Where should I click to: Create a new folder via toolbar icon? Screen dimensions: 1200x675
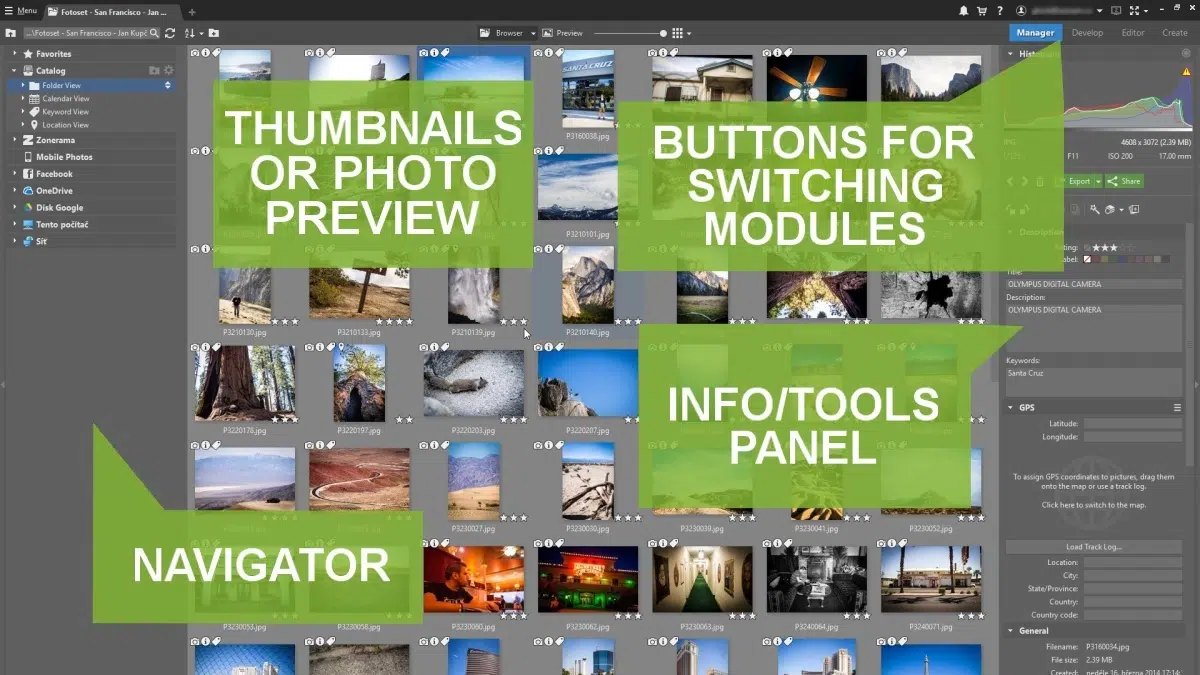coord(214,33)
